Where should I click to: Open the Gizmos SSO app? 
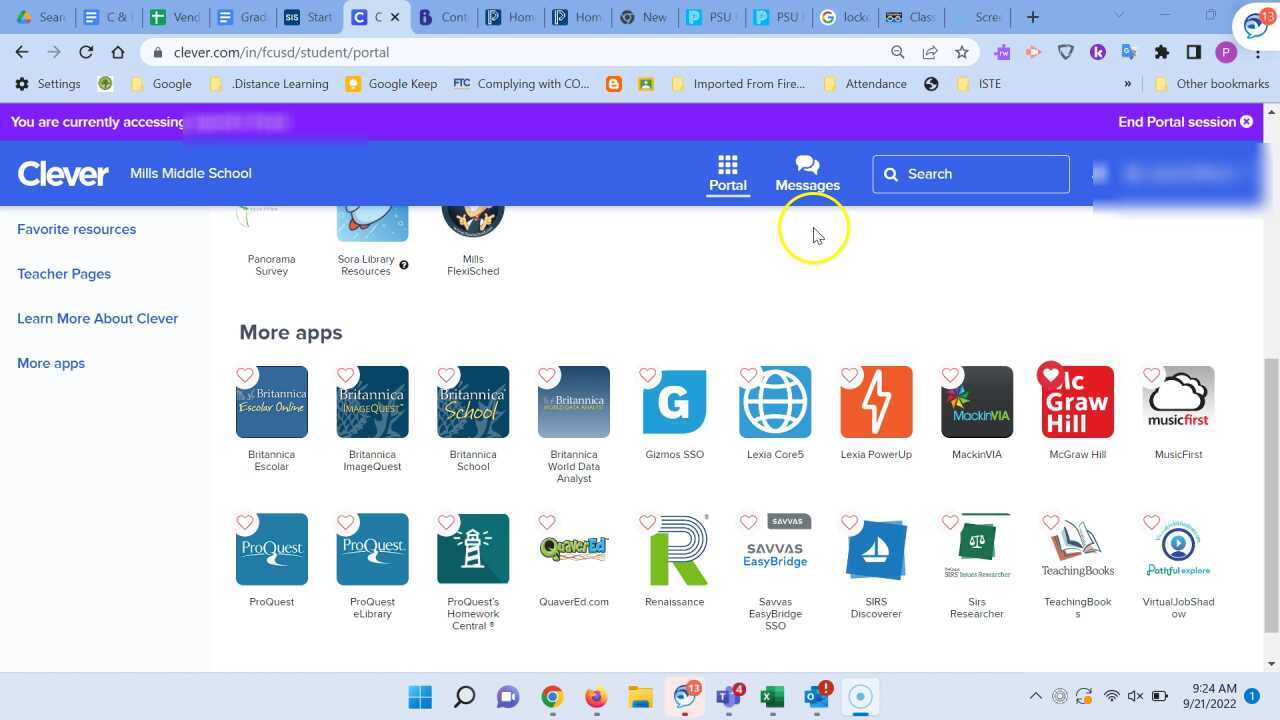point(674,401)
